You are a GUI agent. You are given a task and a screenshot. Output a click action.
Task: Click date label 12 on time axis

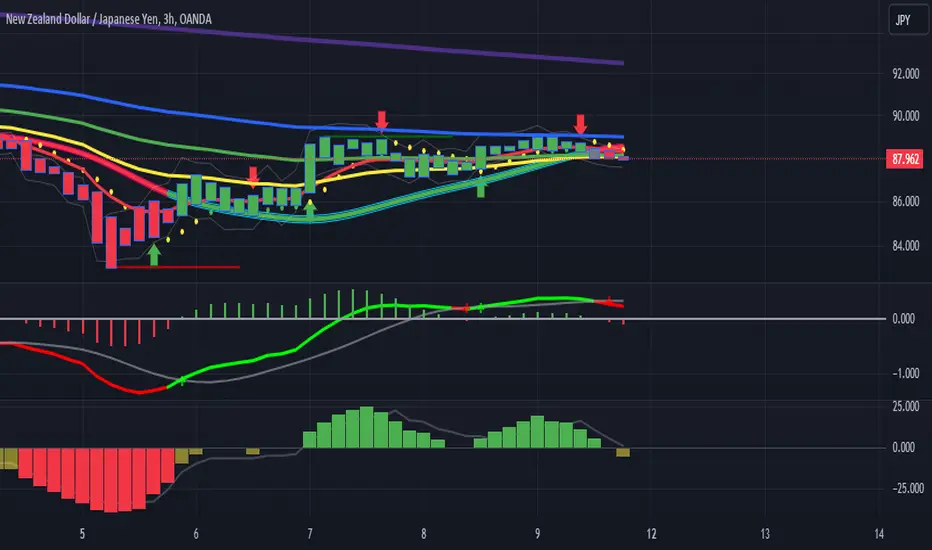pos(651,534)
